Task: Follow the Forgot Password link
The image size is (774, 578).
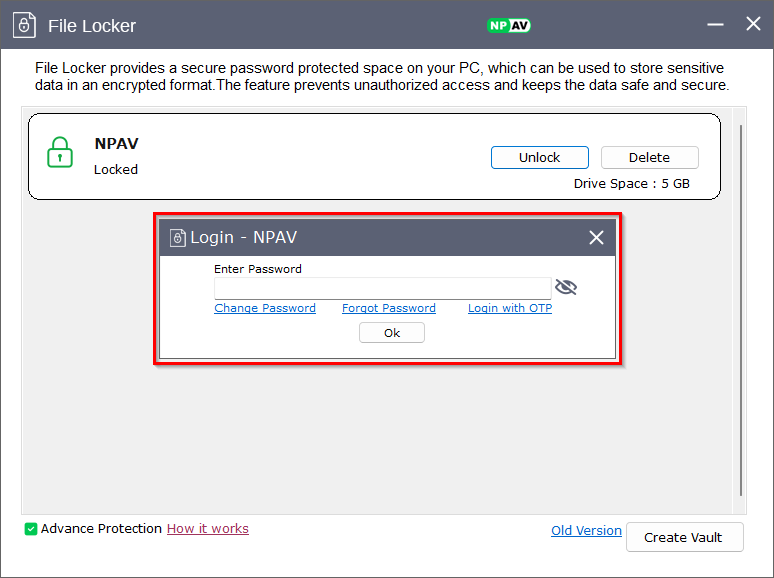Action: tap(389, 308)
